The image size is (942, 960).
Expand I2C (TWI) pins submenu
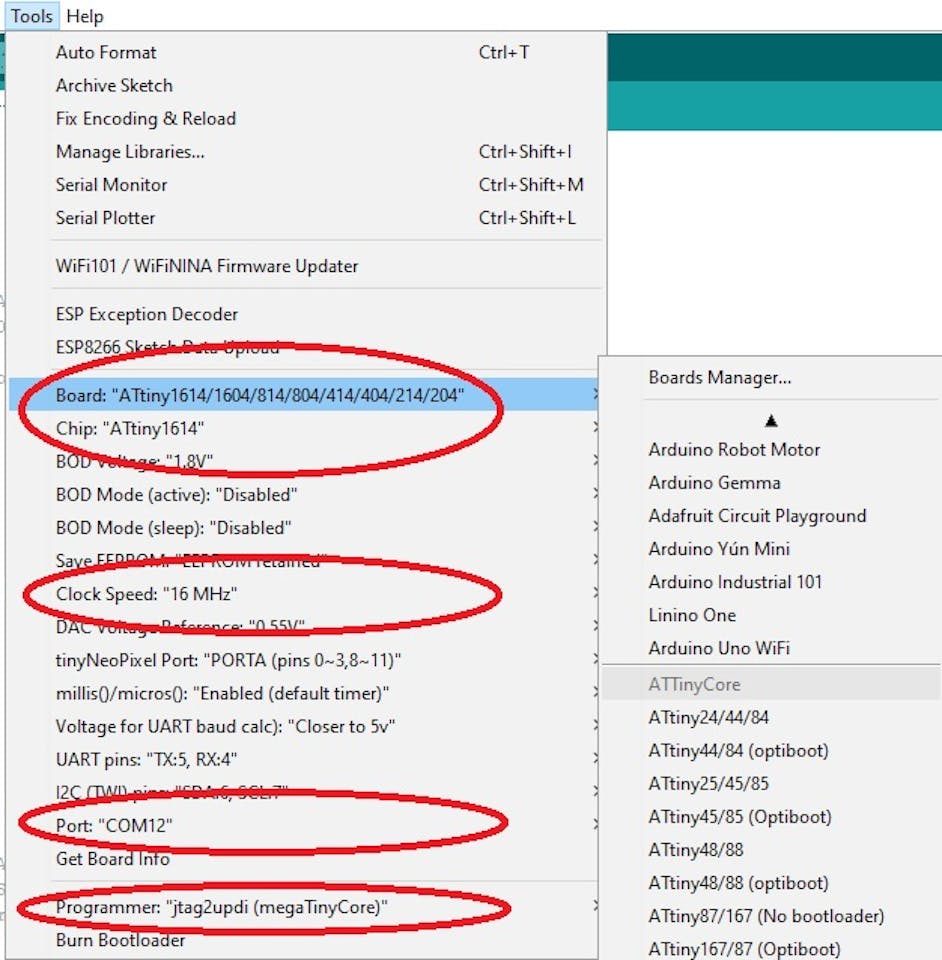304,792
